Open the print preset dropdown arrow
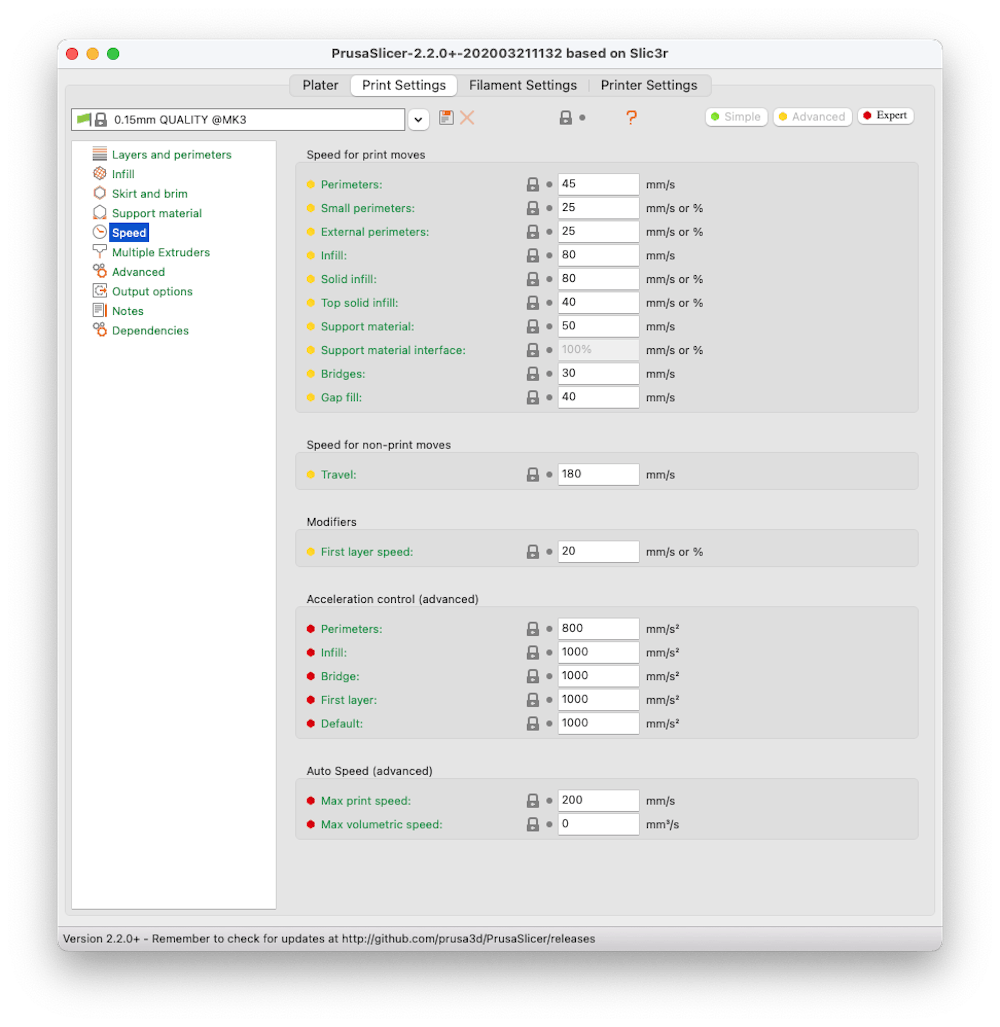The image size is (1000, 1027). tap(418, 120)
